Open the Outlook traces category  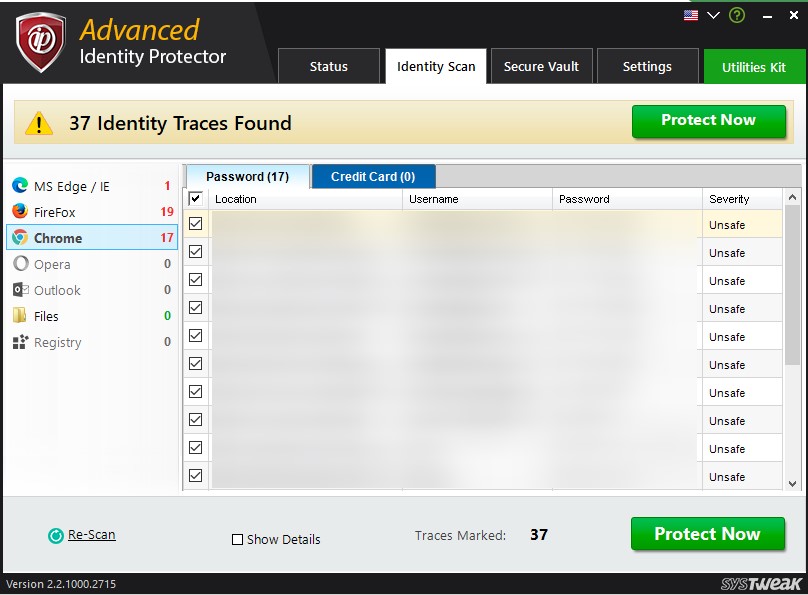[62, 290]
